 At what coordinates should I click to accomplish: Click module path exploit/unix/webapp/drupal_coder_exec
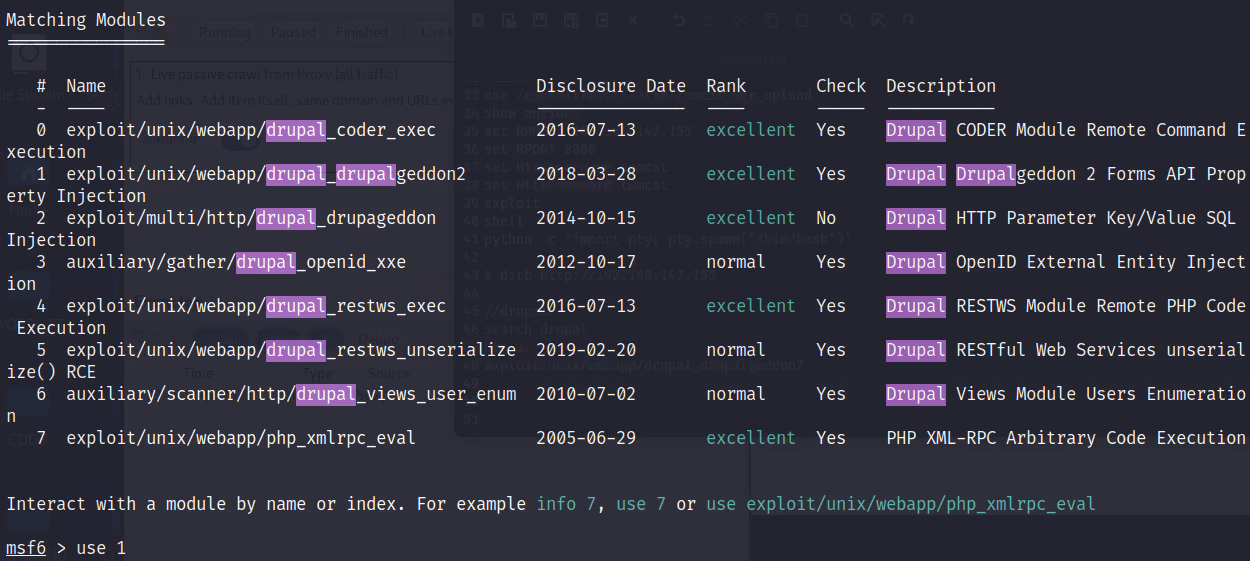tap(251, 130)
